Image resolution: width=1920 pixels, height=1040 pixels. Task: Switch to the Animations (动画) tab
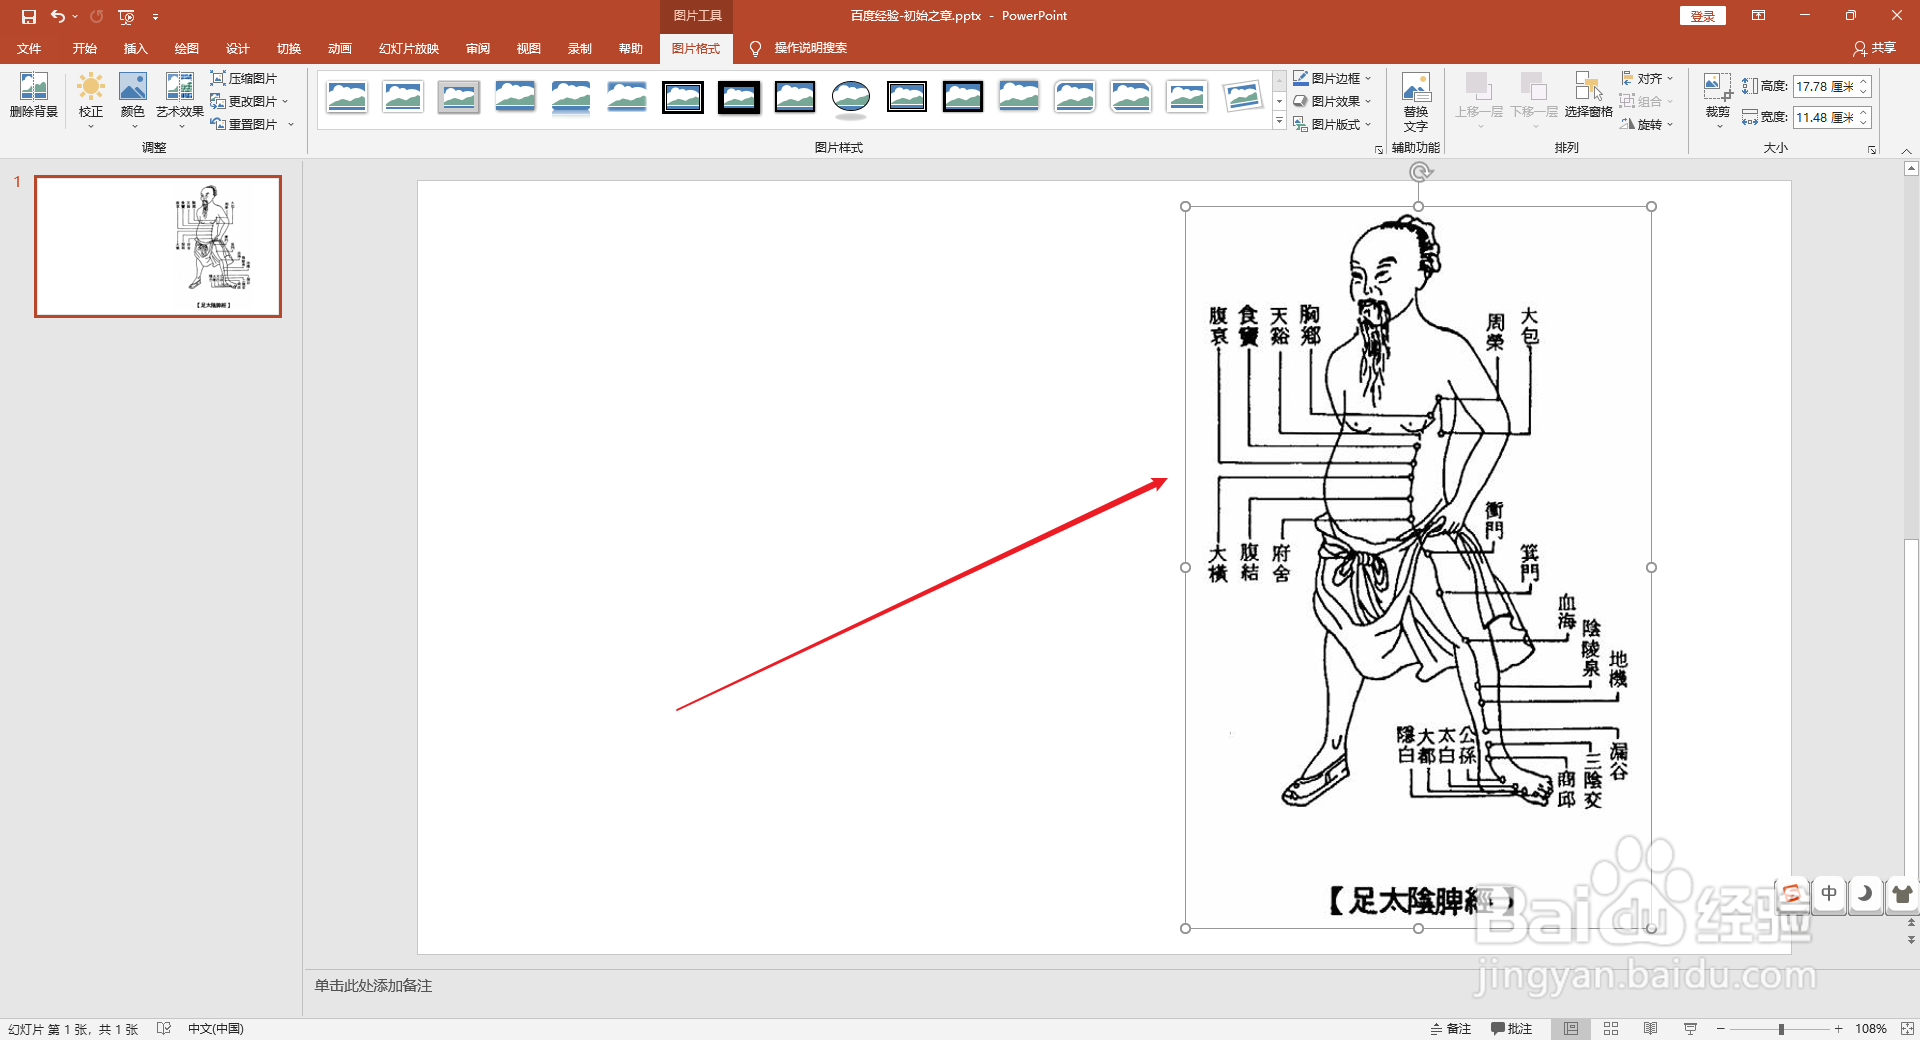click(339, 48)
